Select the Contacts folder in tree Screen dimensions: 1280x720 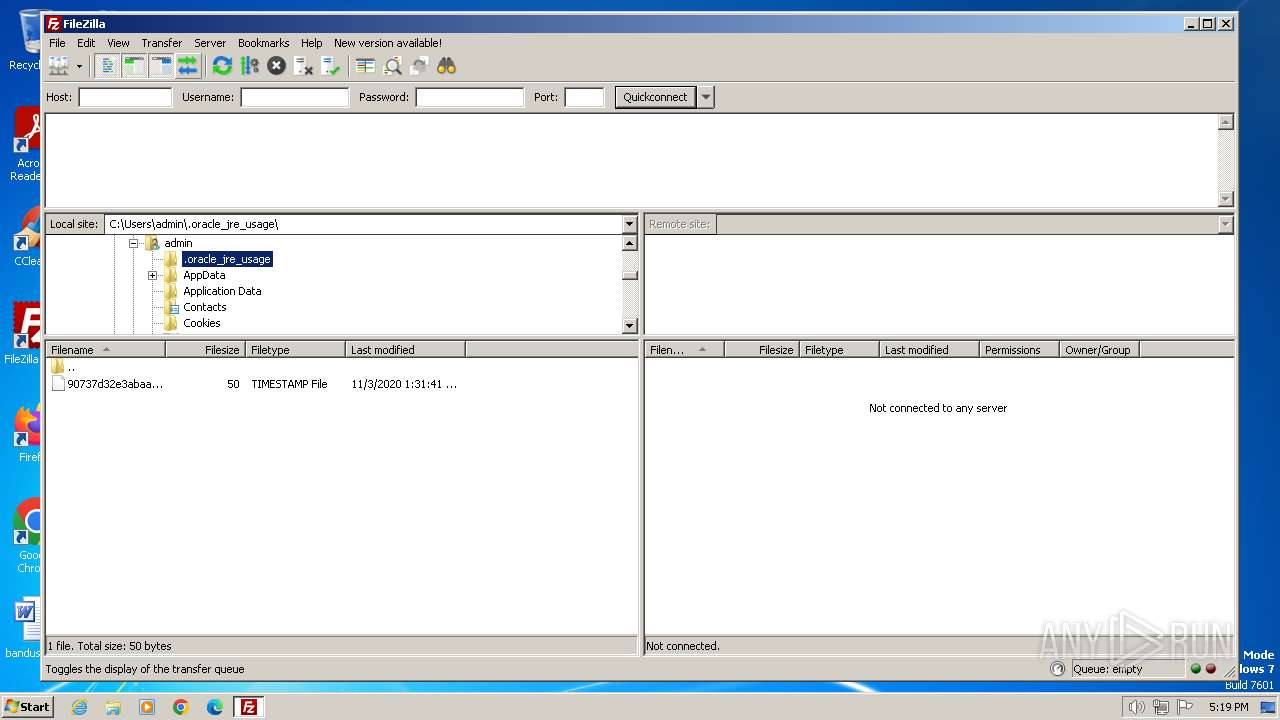pos(205,307)
